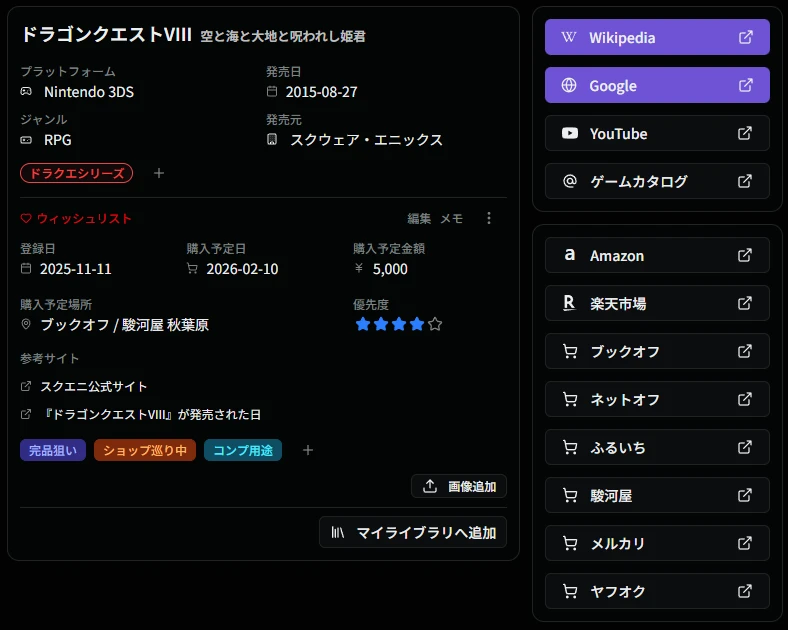Set priority to one star
Screen dimensions: 788x630
[x=363, y=325]
